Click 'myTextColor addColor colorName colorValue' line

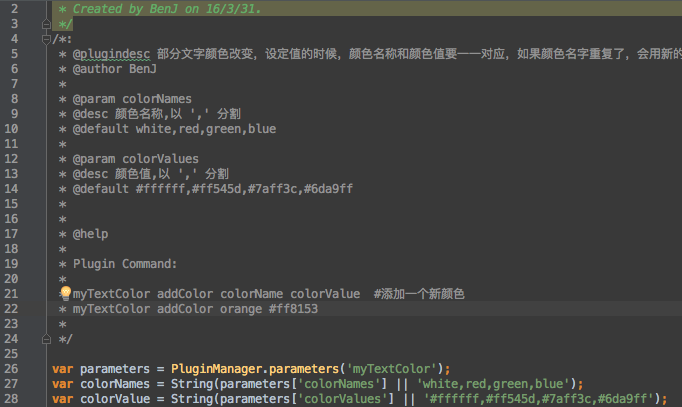216,294
